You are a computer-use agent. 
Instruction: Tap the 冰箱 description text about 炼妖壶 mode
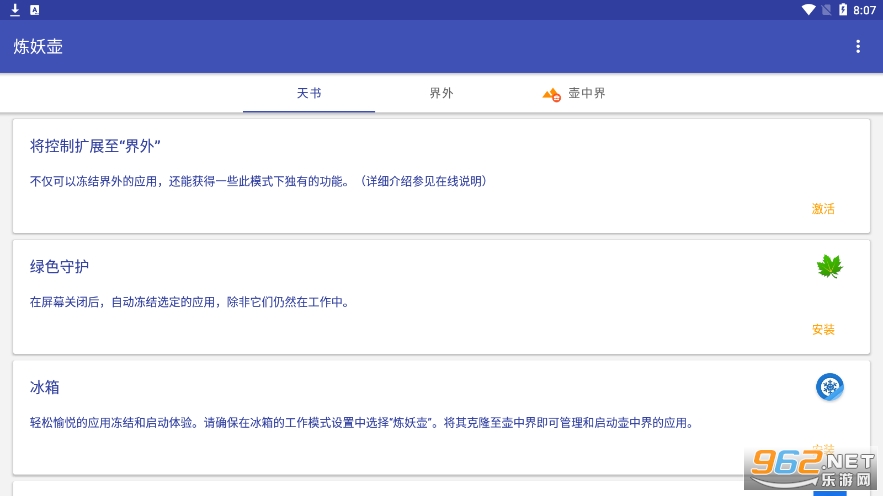361,423
